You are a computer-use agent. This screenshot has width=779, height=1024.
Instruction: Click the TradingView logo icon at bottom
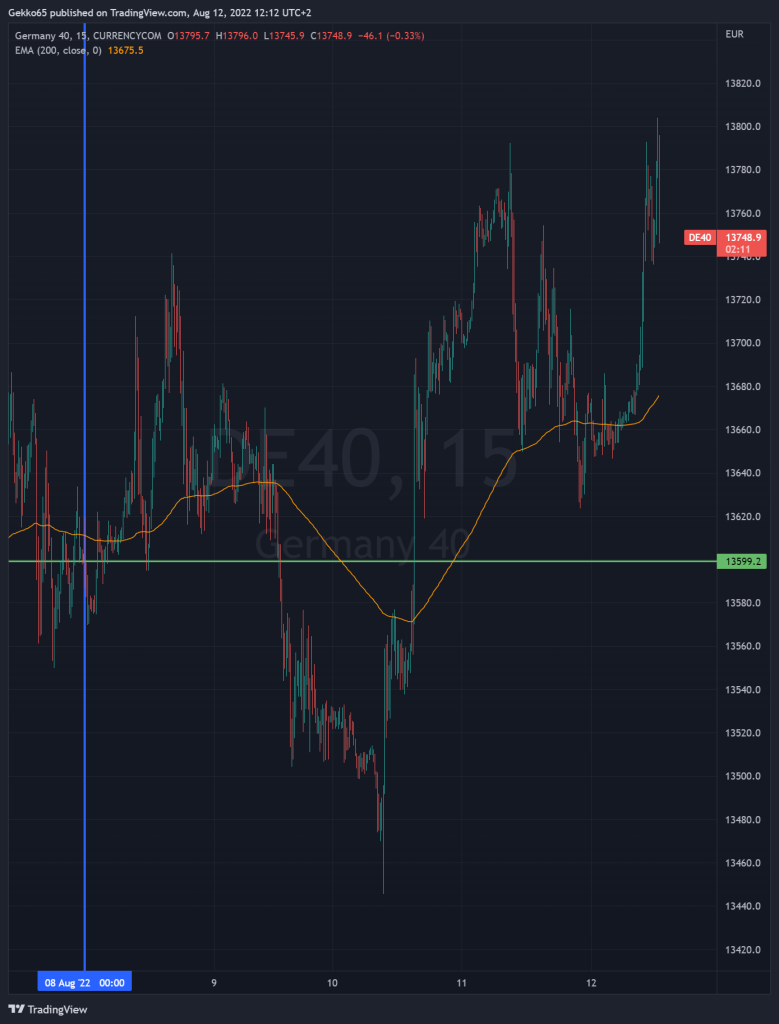[15, 1009]
